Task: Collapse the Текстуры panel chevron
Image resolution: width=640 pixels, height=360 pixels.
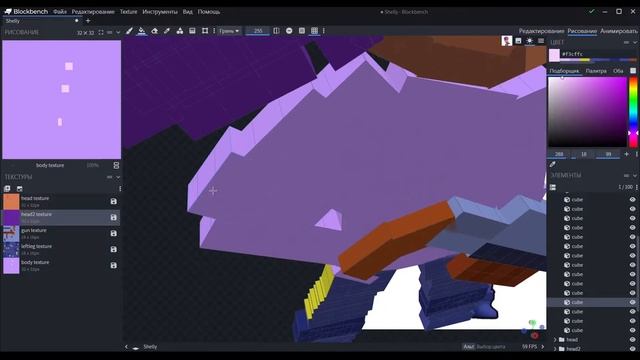Action: (x=118, y=177)
